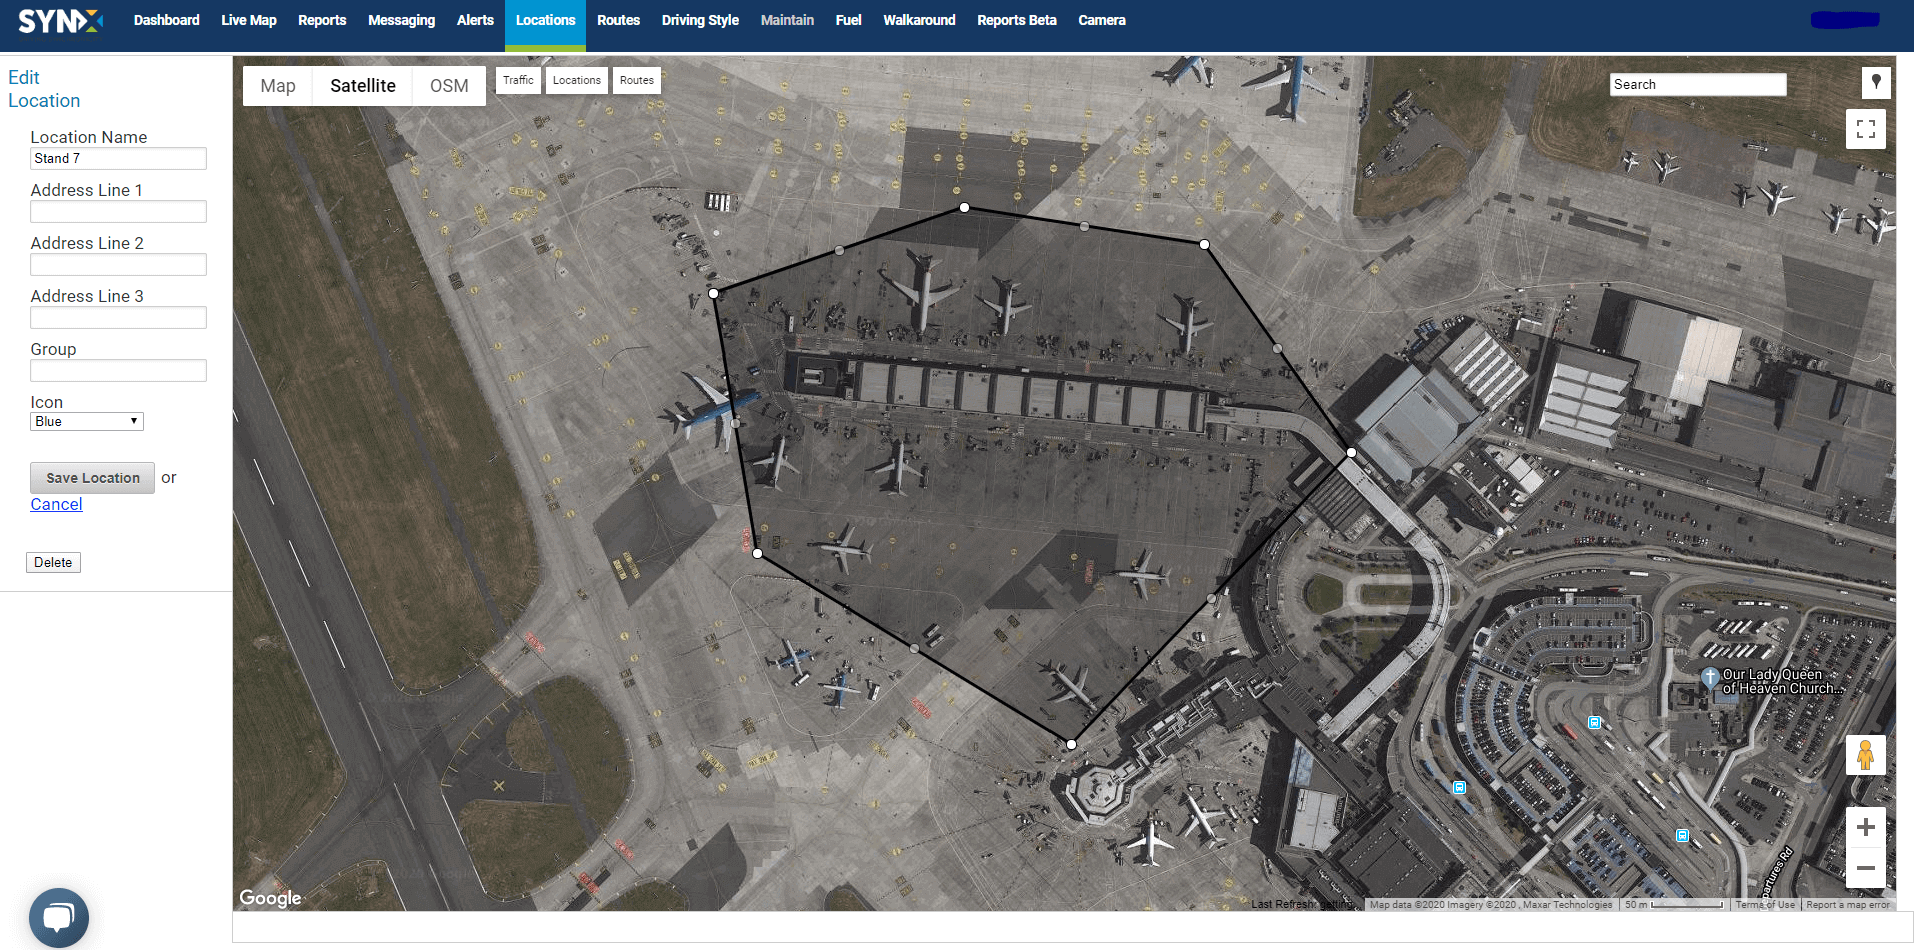The width and height of the screenshot is (1914, 950).
Task: Open the Icon color dropdown showing Blue
Action: click(87, 422)
